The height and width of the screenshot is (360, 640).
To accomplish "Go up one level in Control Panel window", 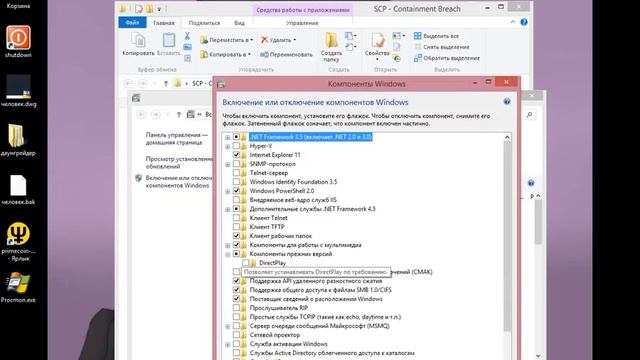I will point(179,115).
